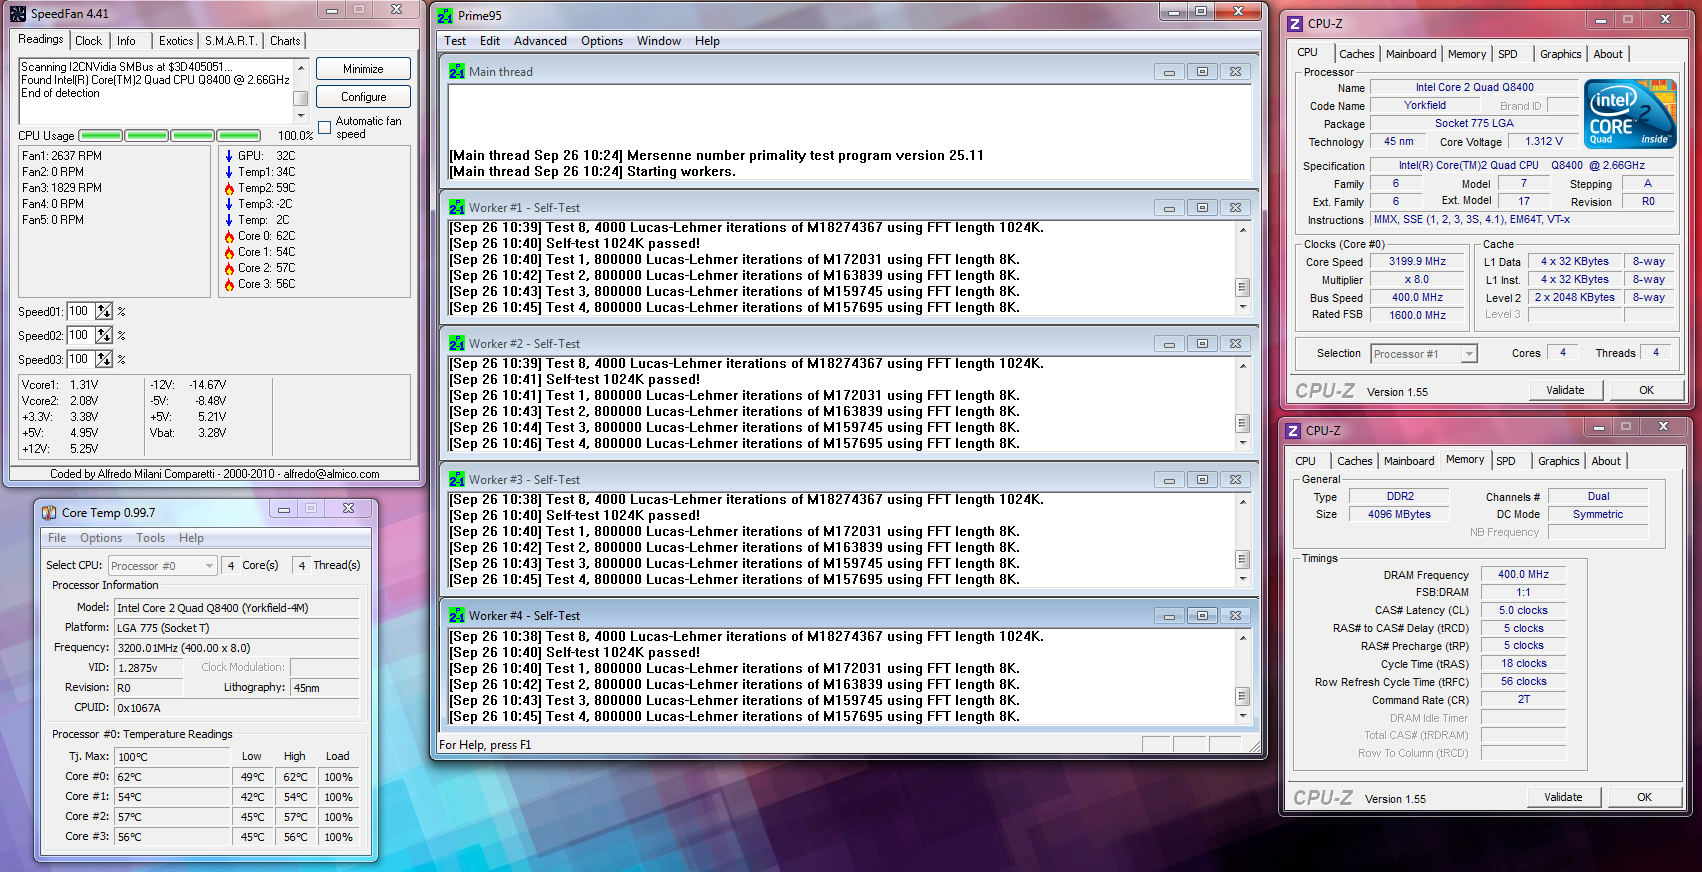Open the Select CPU dropdown in Core Temp
This screenshot has width=1702, height=872.
click(x=162, y=566)
